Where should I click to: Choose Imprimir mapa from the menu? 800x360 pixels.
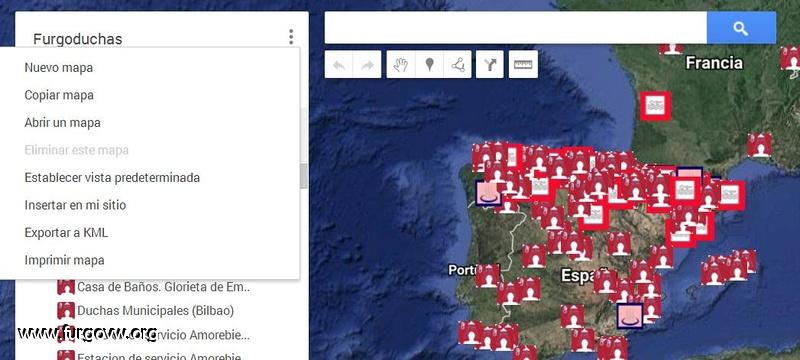tap(64, 261)
